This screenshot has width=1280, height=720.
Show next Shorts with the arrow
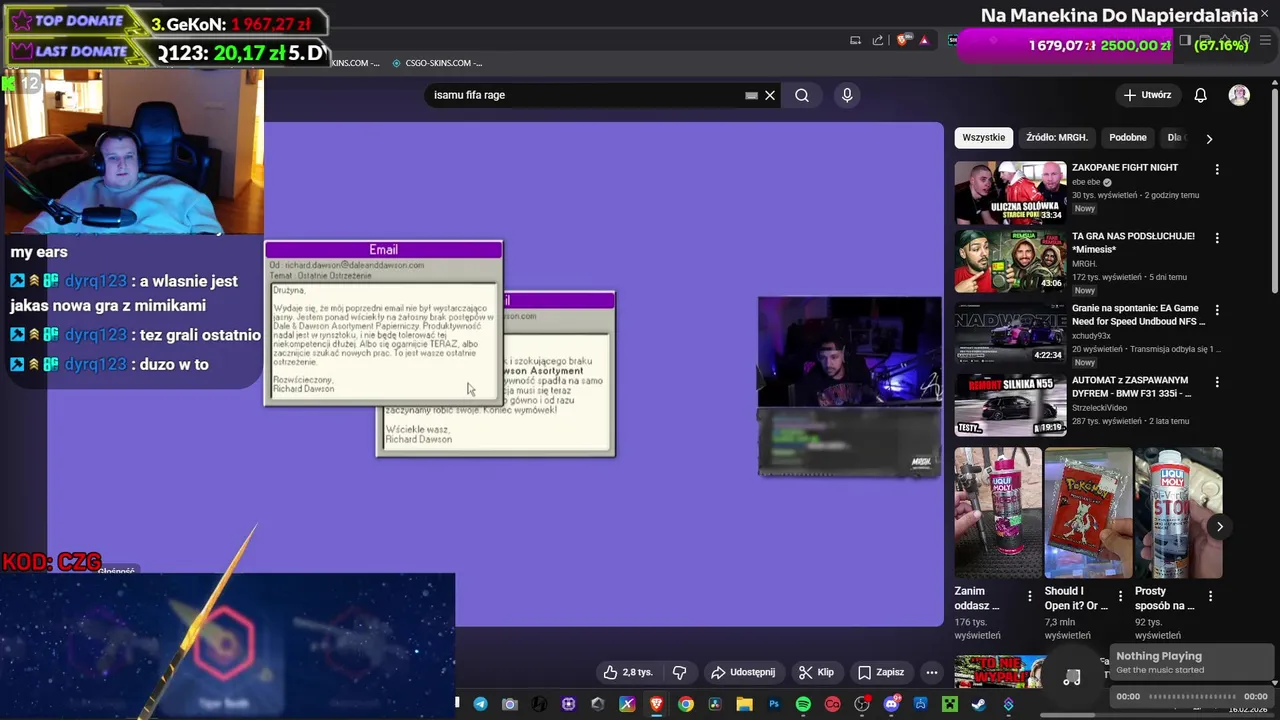coord(1219,526)
